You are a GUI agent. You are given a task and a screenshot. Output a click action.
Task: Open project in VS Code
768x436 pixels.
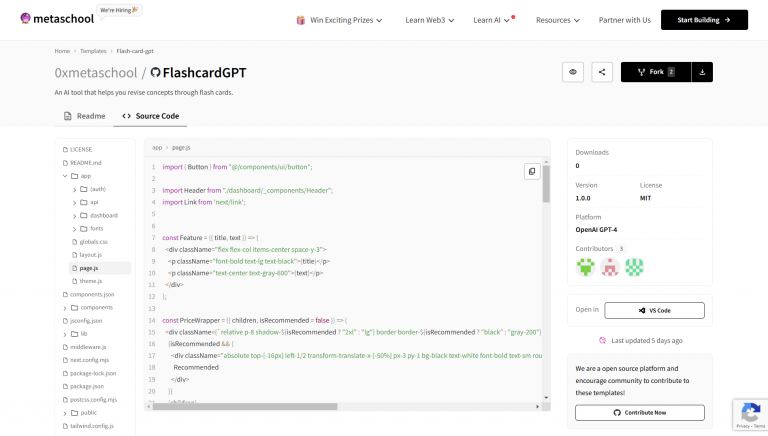pyautogui.click(x=654, y=311)
